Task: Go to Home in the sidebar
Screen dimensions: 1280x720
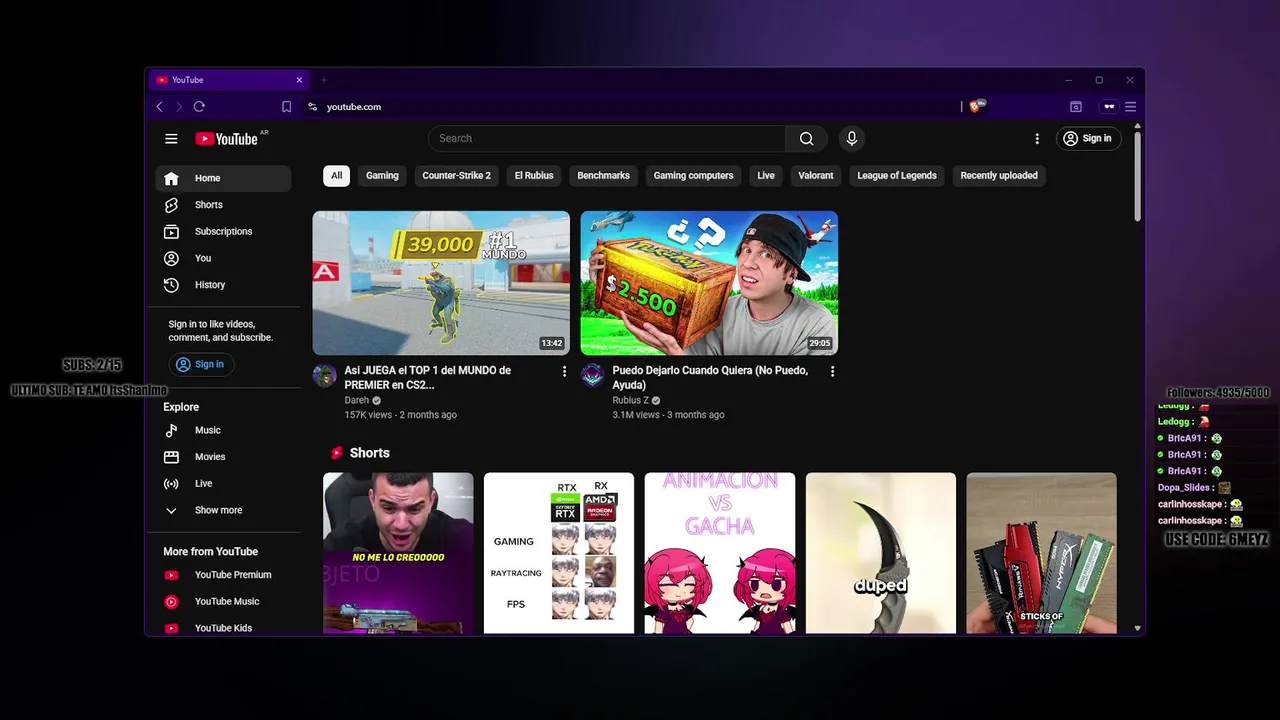Action: click(223, 178)
